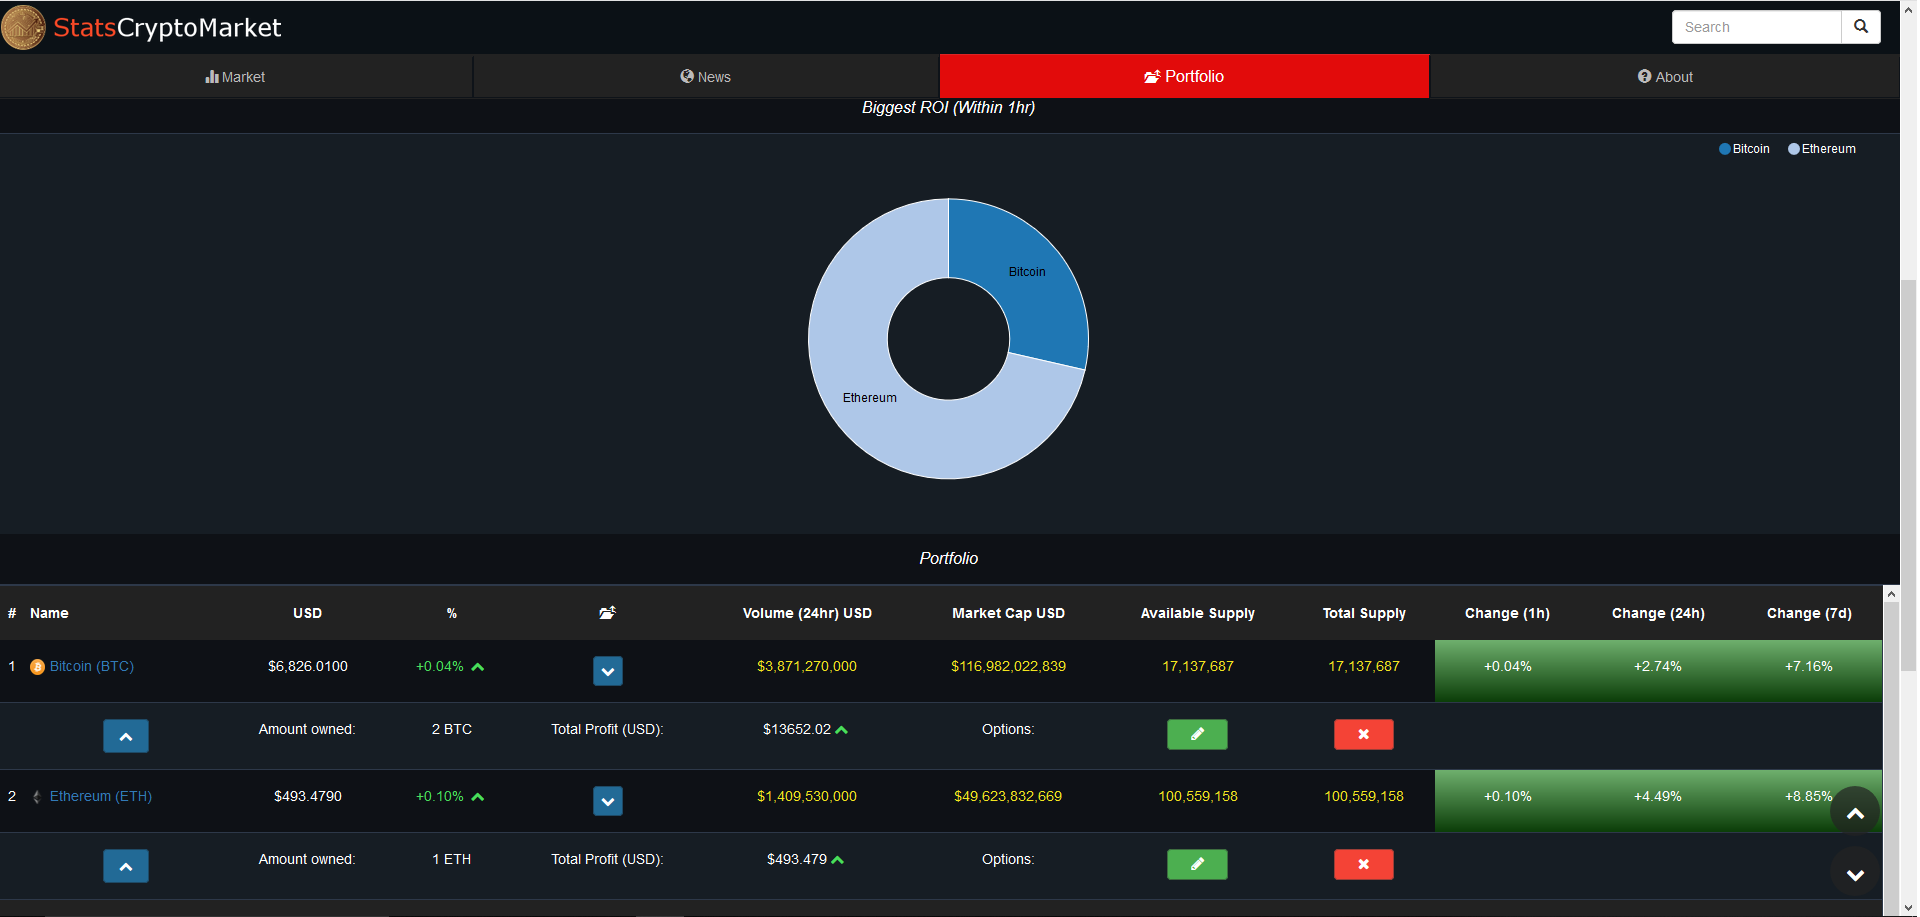Edit the Ethereum holding with pencil button
Viewport: 1920px width, 917px height.
(x=1197, y=864)
